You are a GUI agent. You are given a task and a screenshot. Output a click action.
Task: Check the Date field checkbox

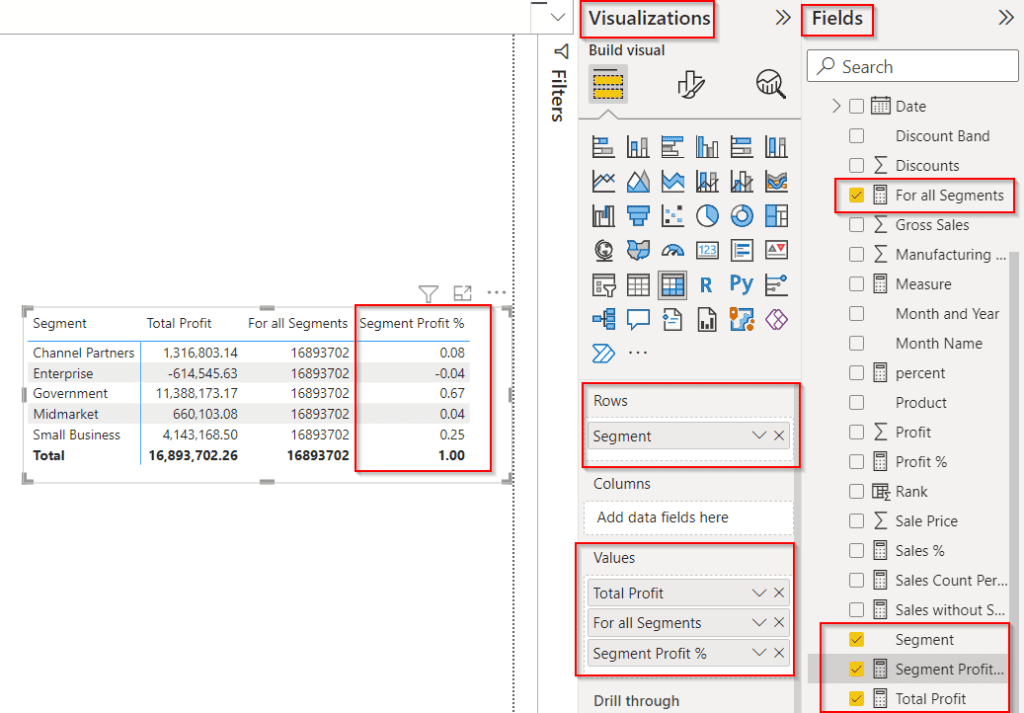pos(856,106)
